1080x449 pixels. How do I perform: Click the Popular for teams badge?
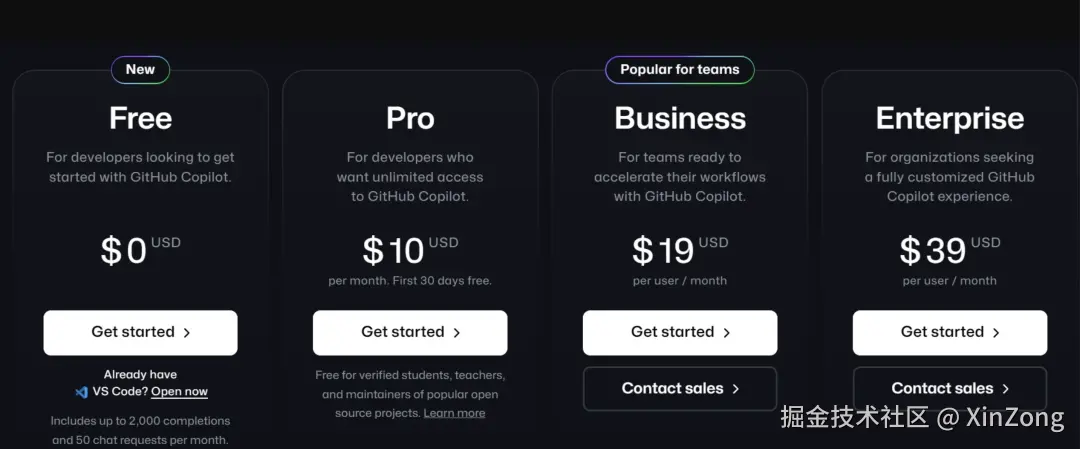pyautogui.click(x=680, y=70)
